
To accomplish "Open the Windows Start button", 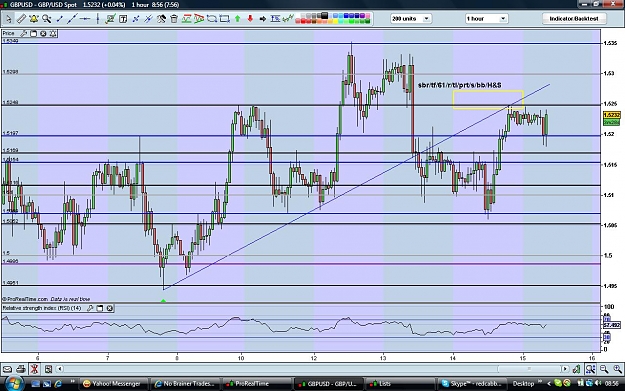I will 15,383.
